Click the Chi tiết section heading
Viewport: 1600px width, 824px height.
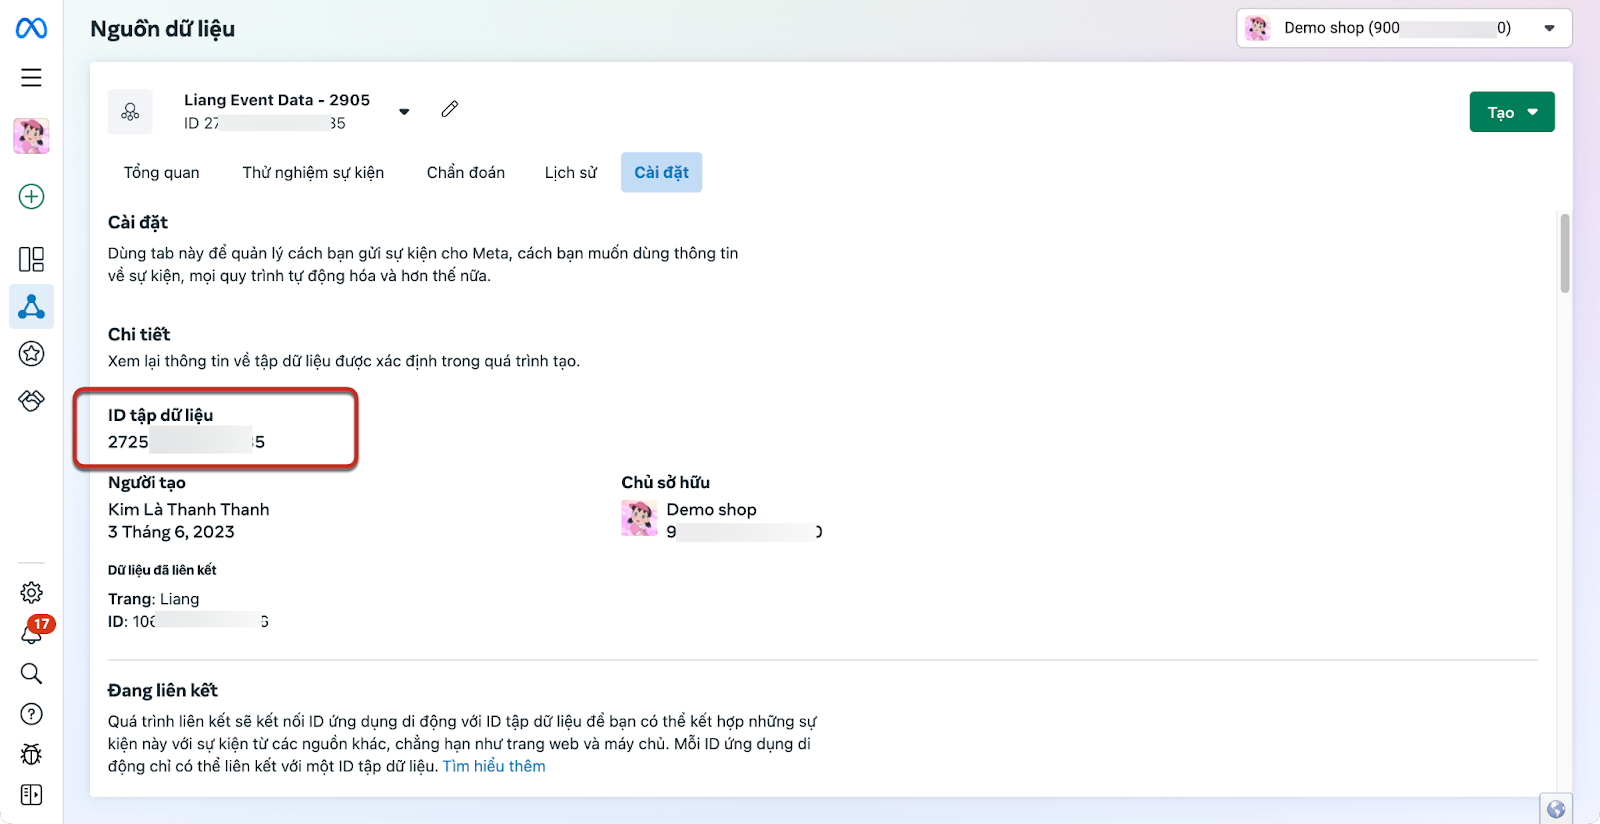coord(139,334)
